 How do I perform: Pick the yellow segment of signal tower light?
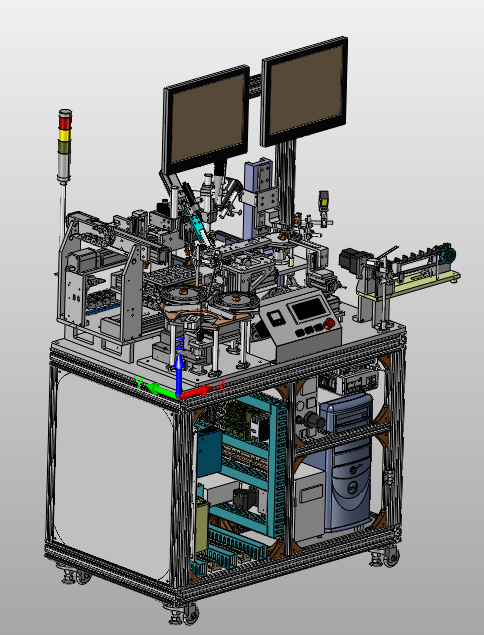coord(64,134)
